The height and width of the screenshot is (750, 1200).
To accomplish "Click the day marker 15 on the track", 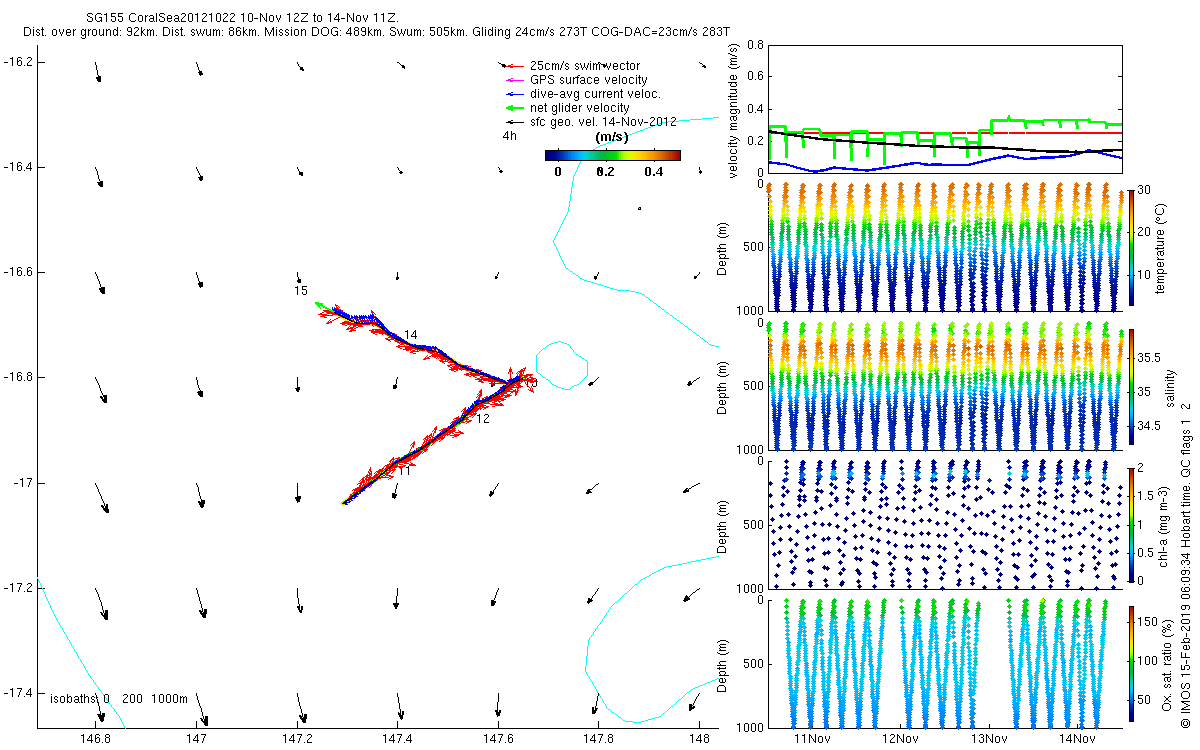I will tap(301, 291).
